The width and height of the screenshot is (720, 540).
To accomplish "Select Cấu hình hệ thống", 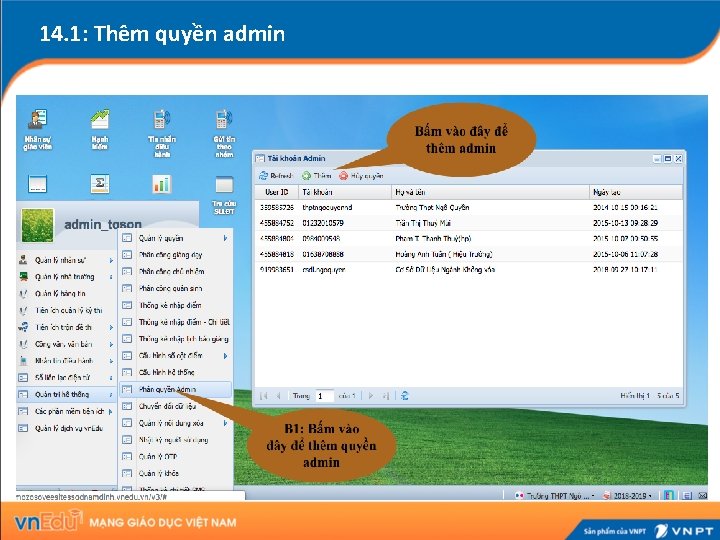I will coord(175,372).
